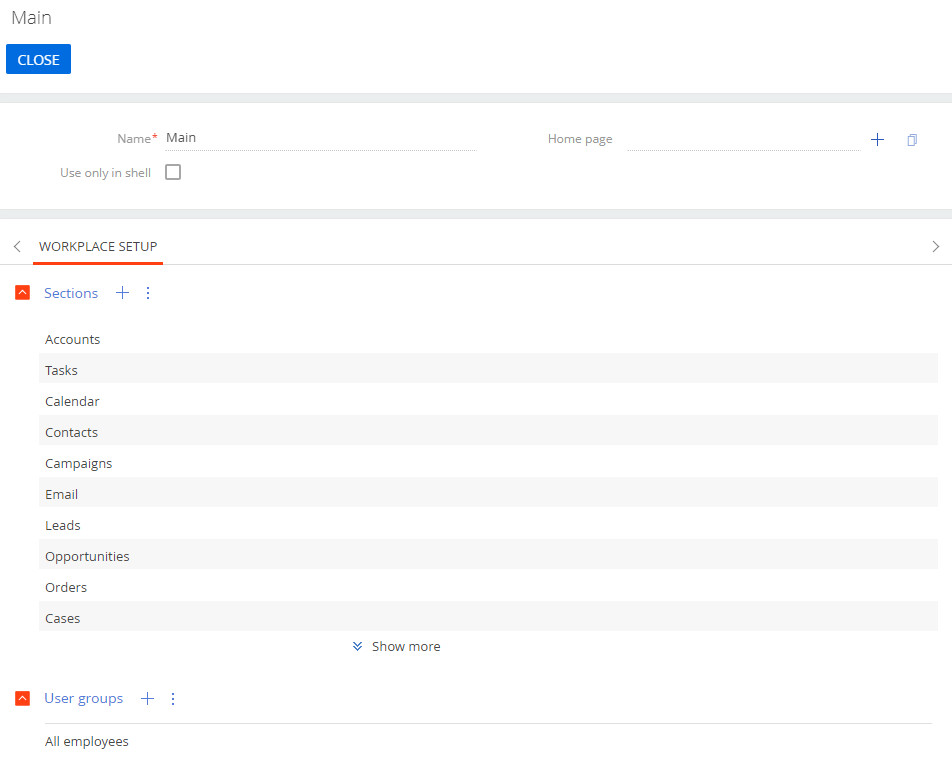Click the Home page field
The image size is (952, 765).
(x=743, y=139)
